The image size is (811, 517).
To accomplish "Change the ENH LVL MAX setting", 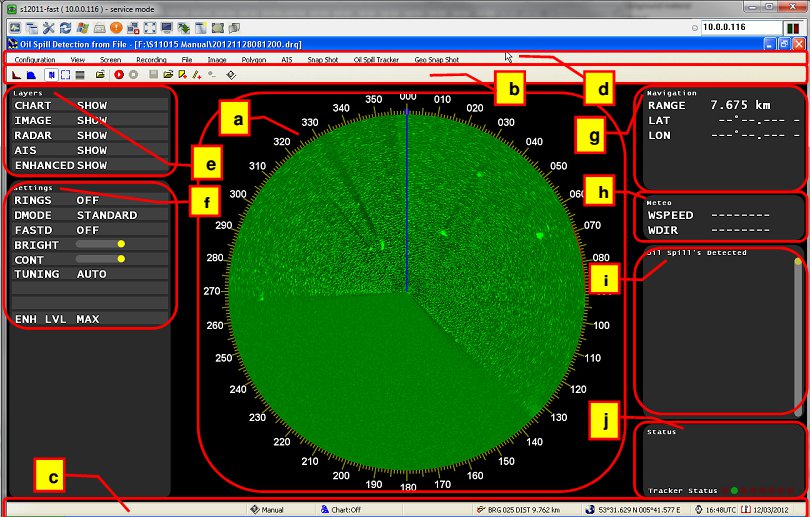I will 88,319.
